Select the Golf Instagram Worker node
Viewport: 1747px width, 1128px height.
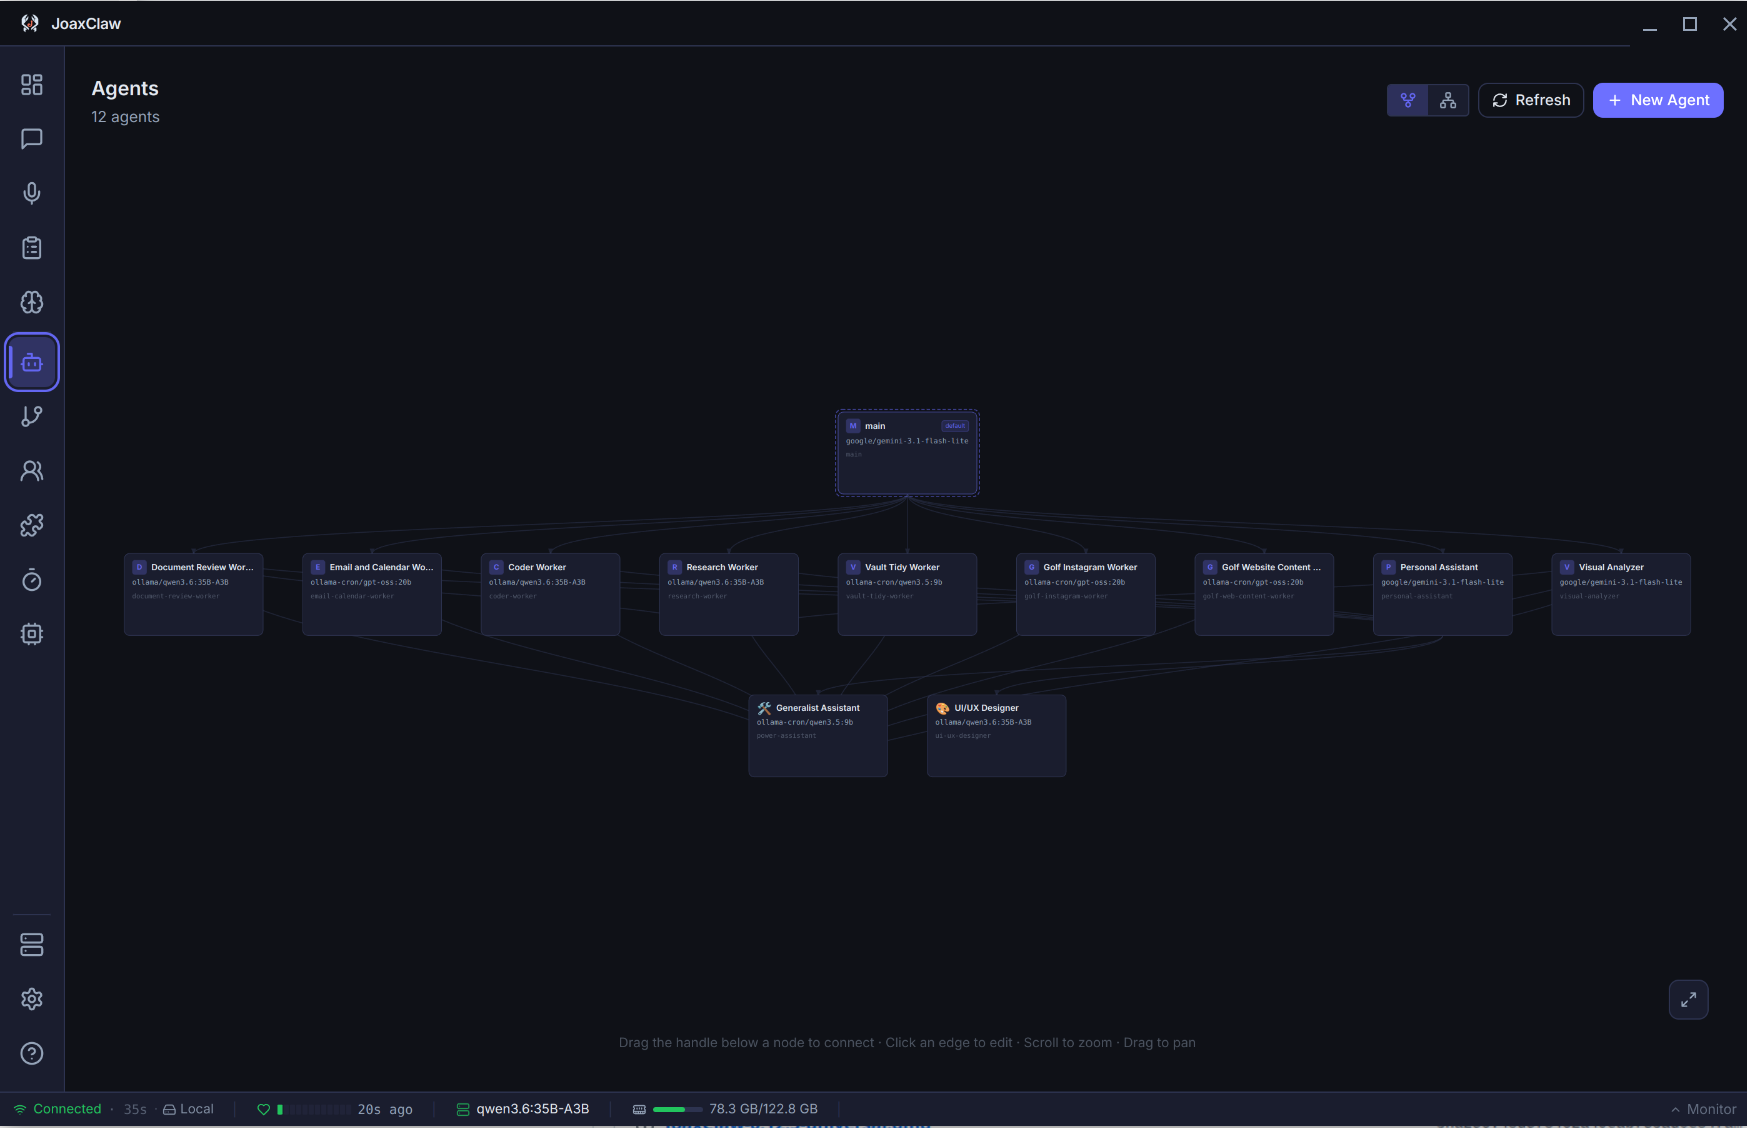(1086, 594)
